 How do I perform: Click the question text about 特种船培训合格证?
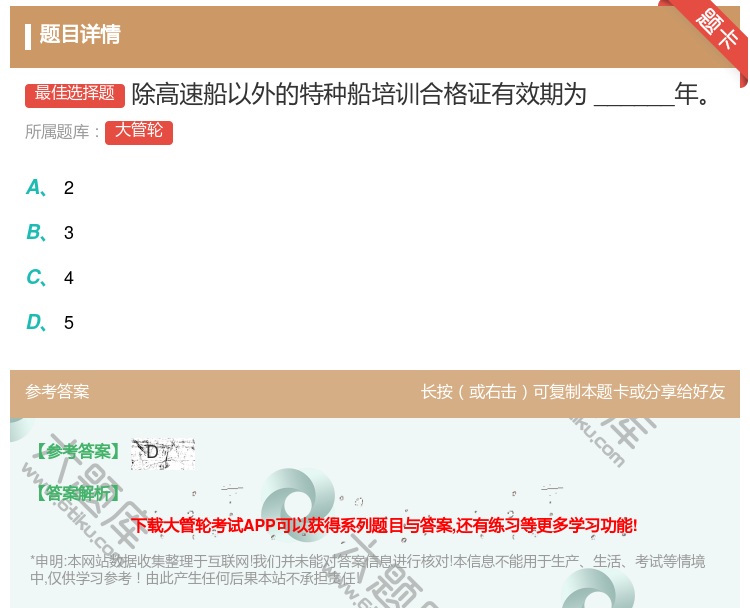(420, 94)
